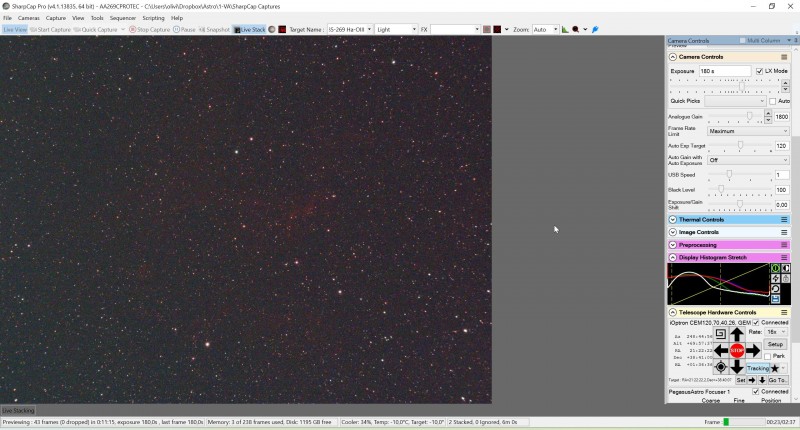The height and width of the screenshot is (430, 800).
Task: Click the telescope Setup button
Action: (775, 344)
